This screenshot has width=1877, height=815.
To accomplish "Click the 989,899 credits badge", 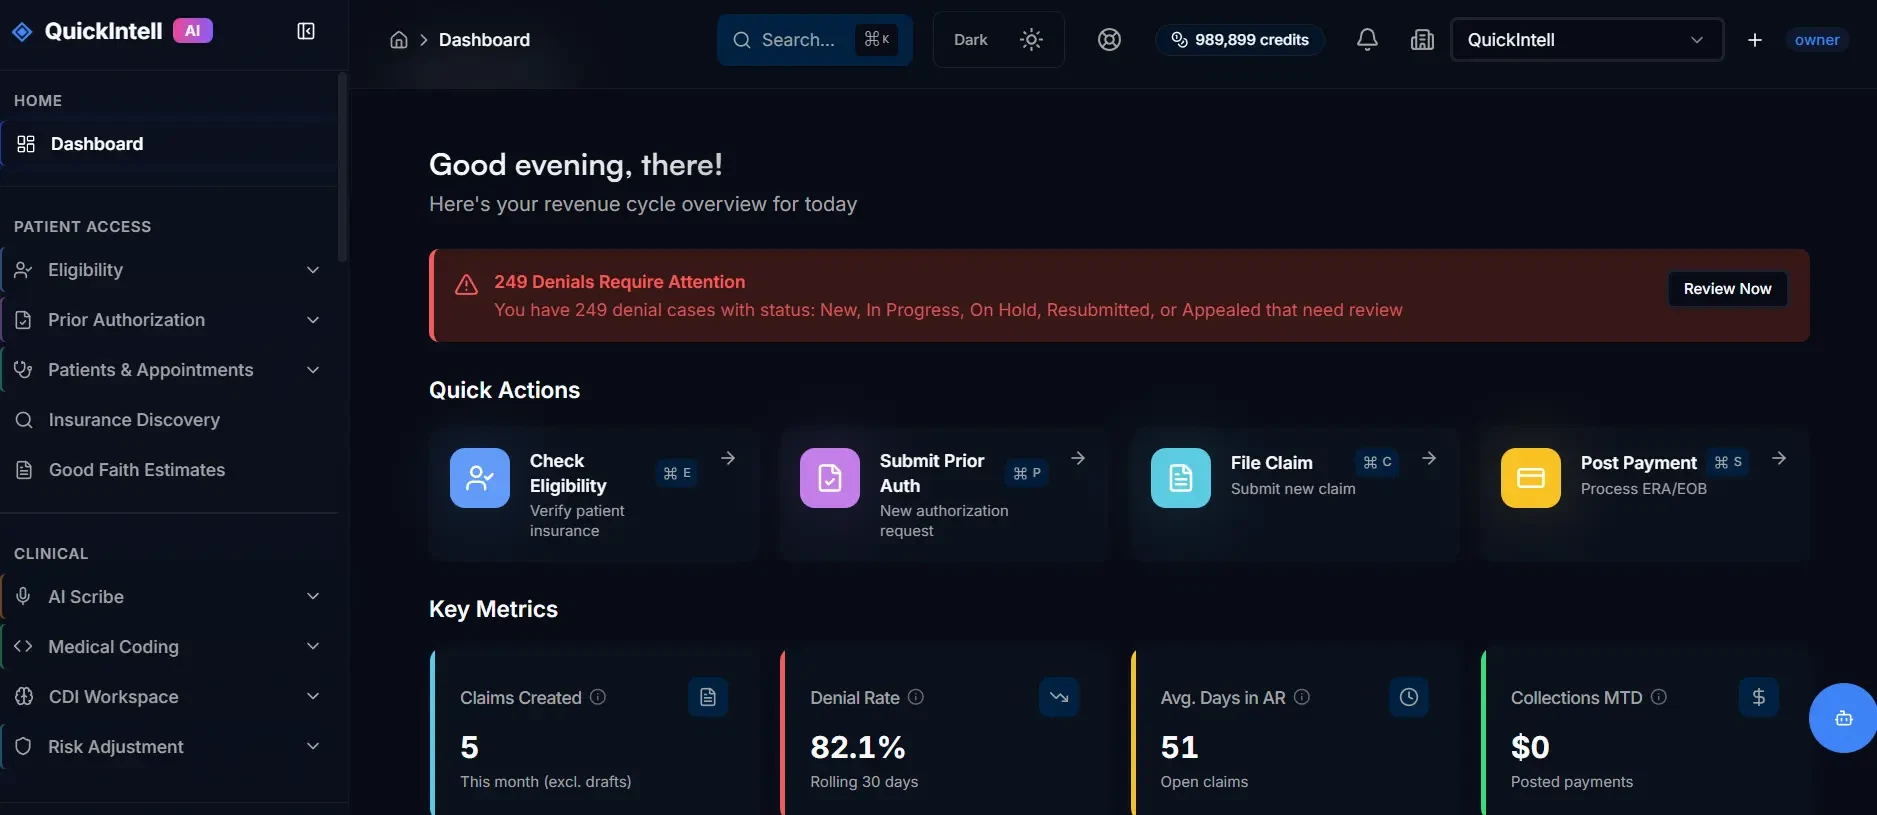I will tap(1240, 40).
